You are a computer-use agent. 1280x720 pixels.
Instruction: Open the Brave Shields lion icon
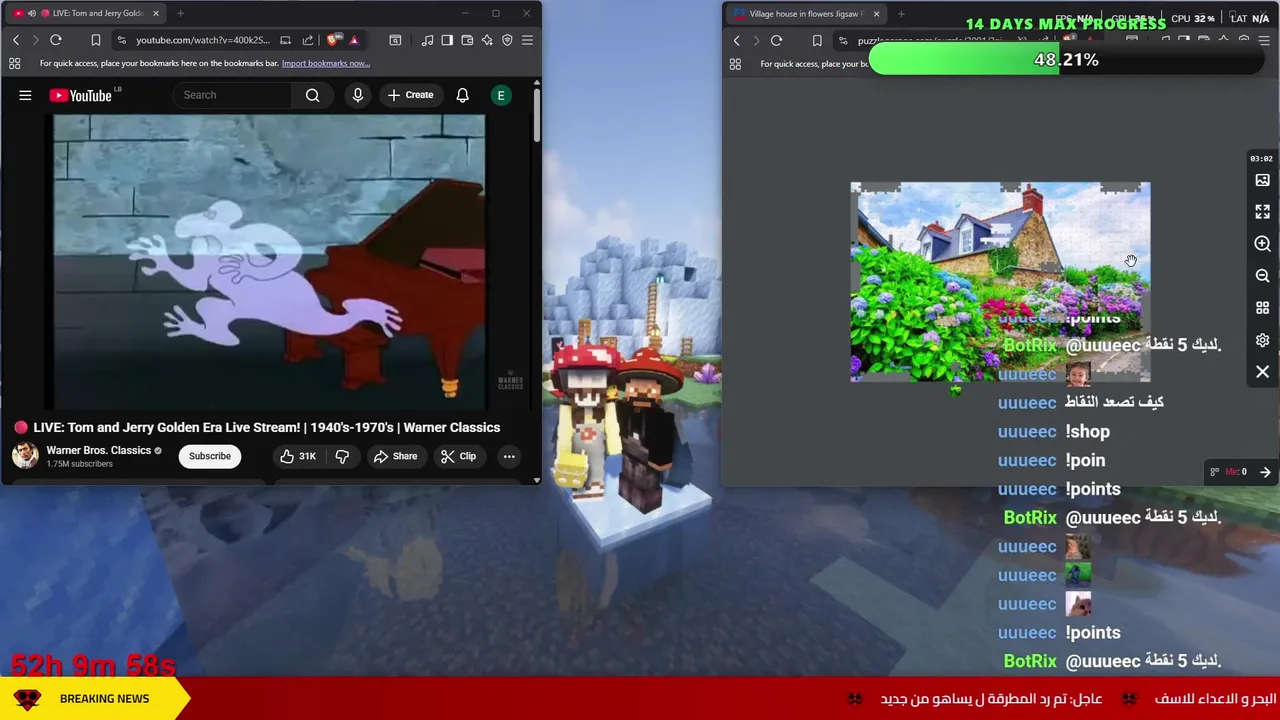[333, 40]
